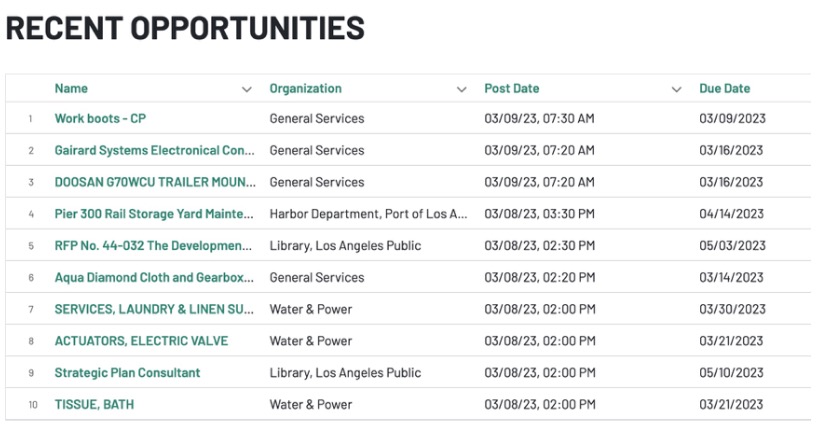Open SERVICES, LAUNDRY & LINEN listing
830x447 pixels.
[153, 309]
